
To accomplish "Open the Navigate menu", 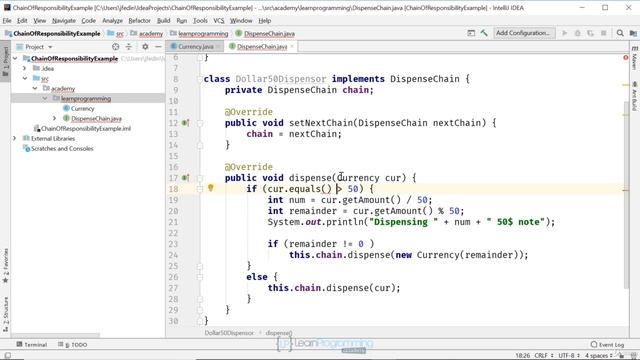I will point(64,20).
